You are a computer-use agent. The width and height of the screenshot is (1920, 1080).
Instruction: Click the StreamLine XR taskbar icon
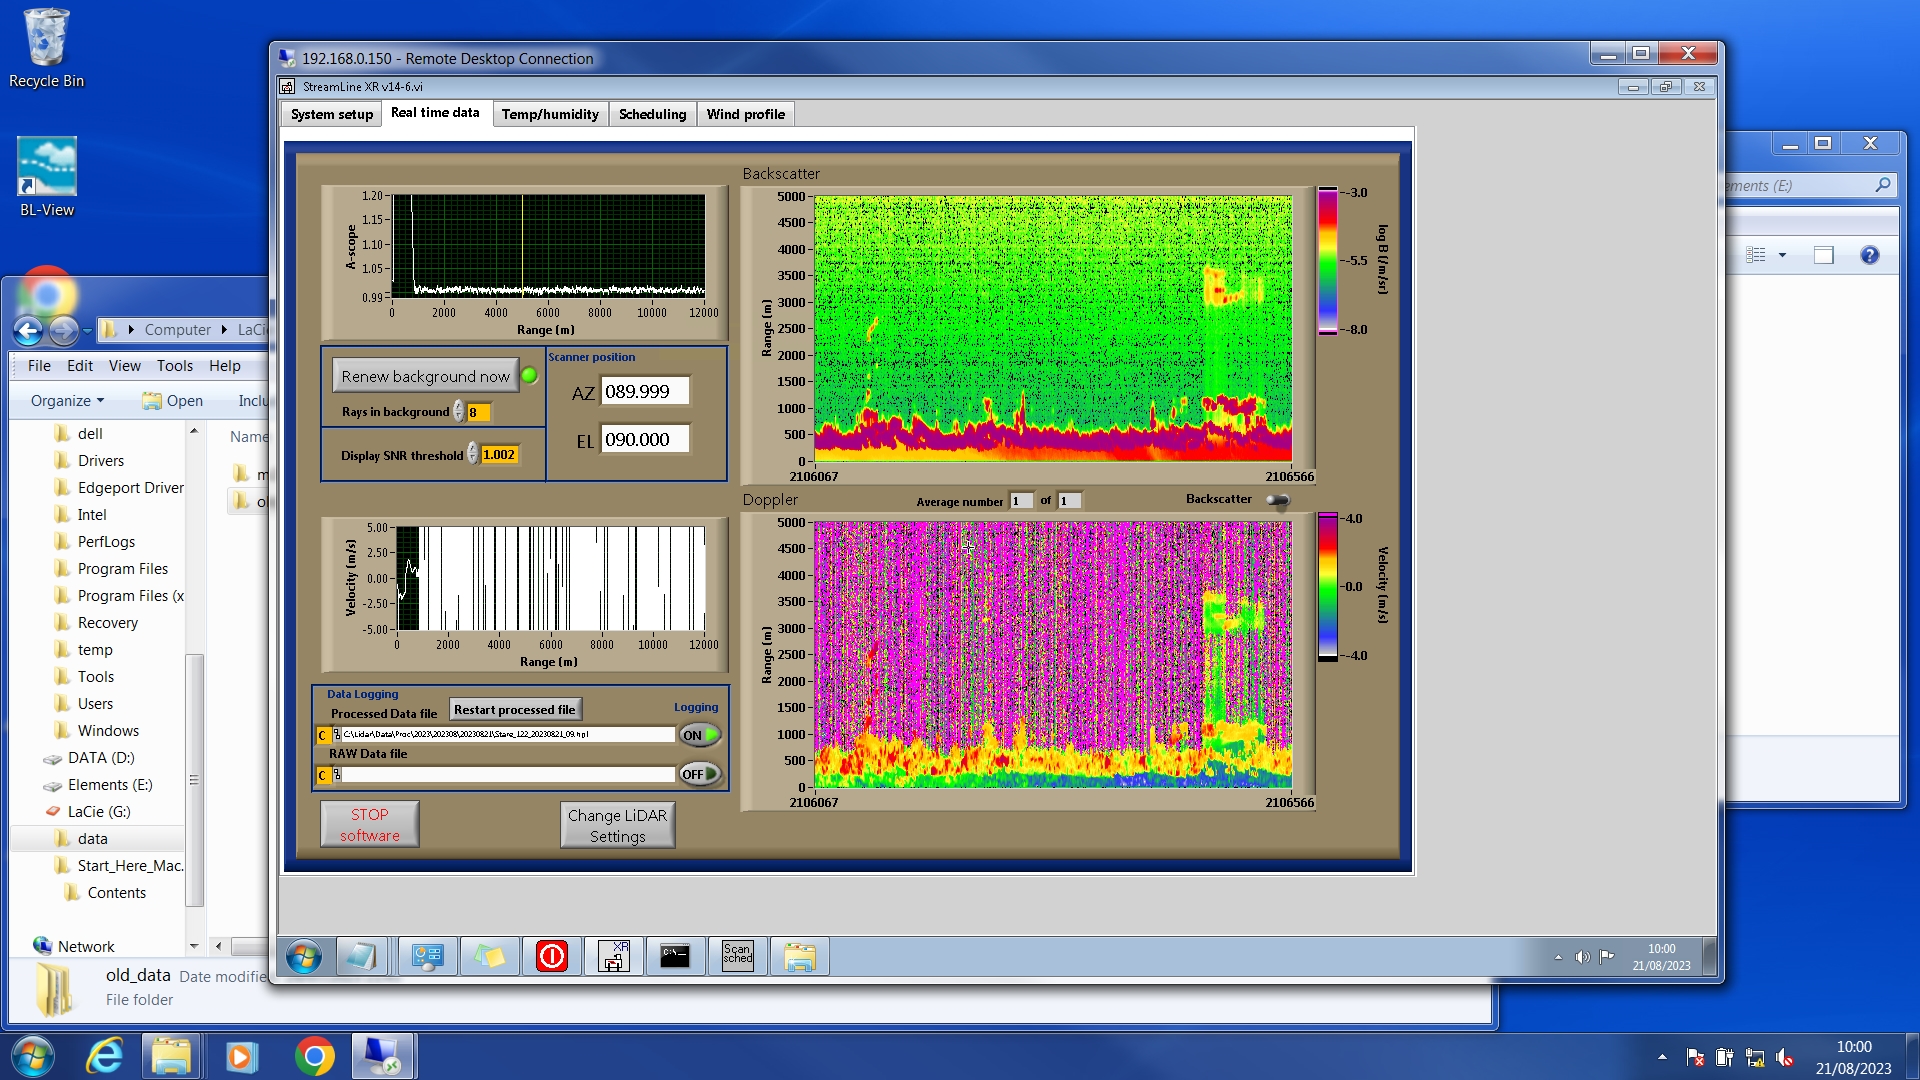click(613, 957)
